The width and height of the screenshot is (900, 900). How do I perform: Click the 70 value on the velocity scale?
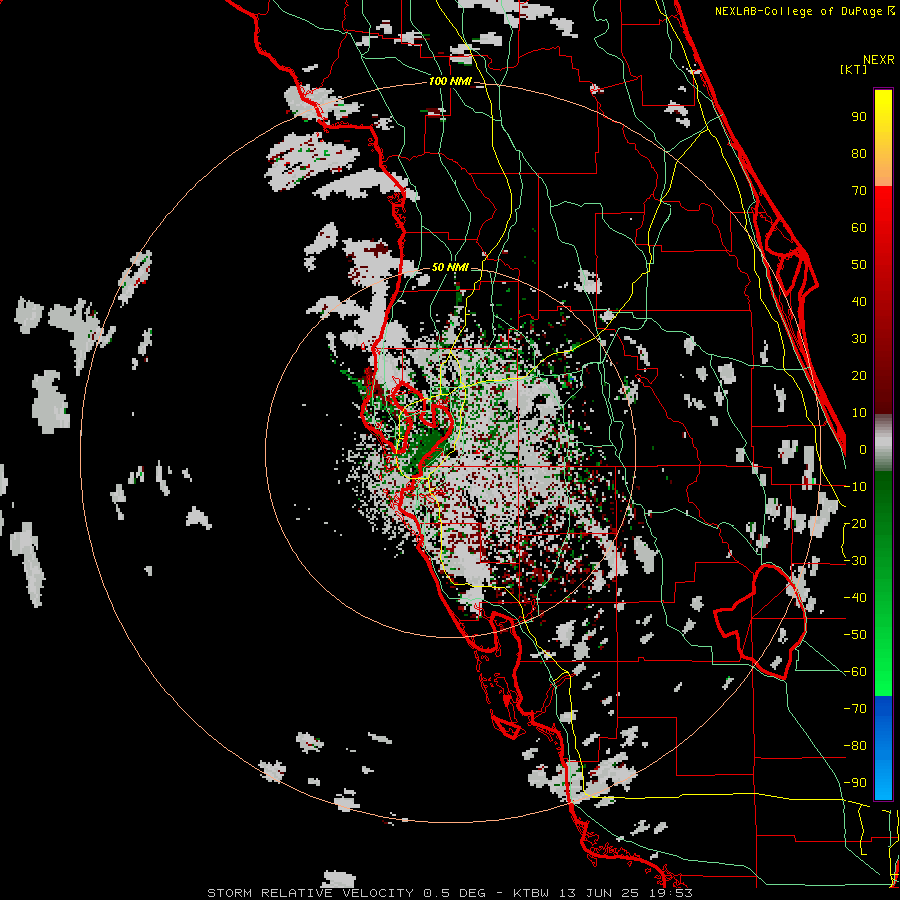point(859,191)
